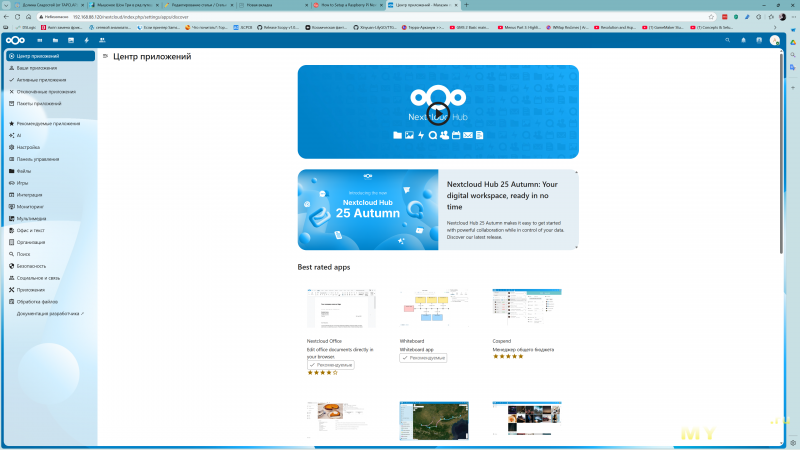Screen dimensions: 800x450
Task: Open the 'Мониторинг' app category
Action: click(30, 206)
